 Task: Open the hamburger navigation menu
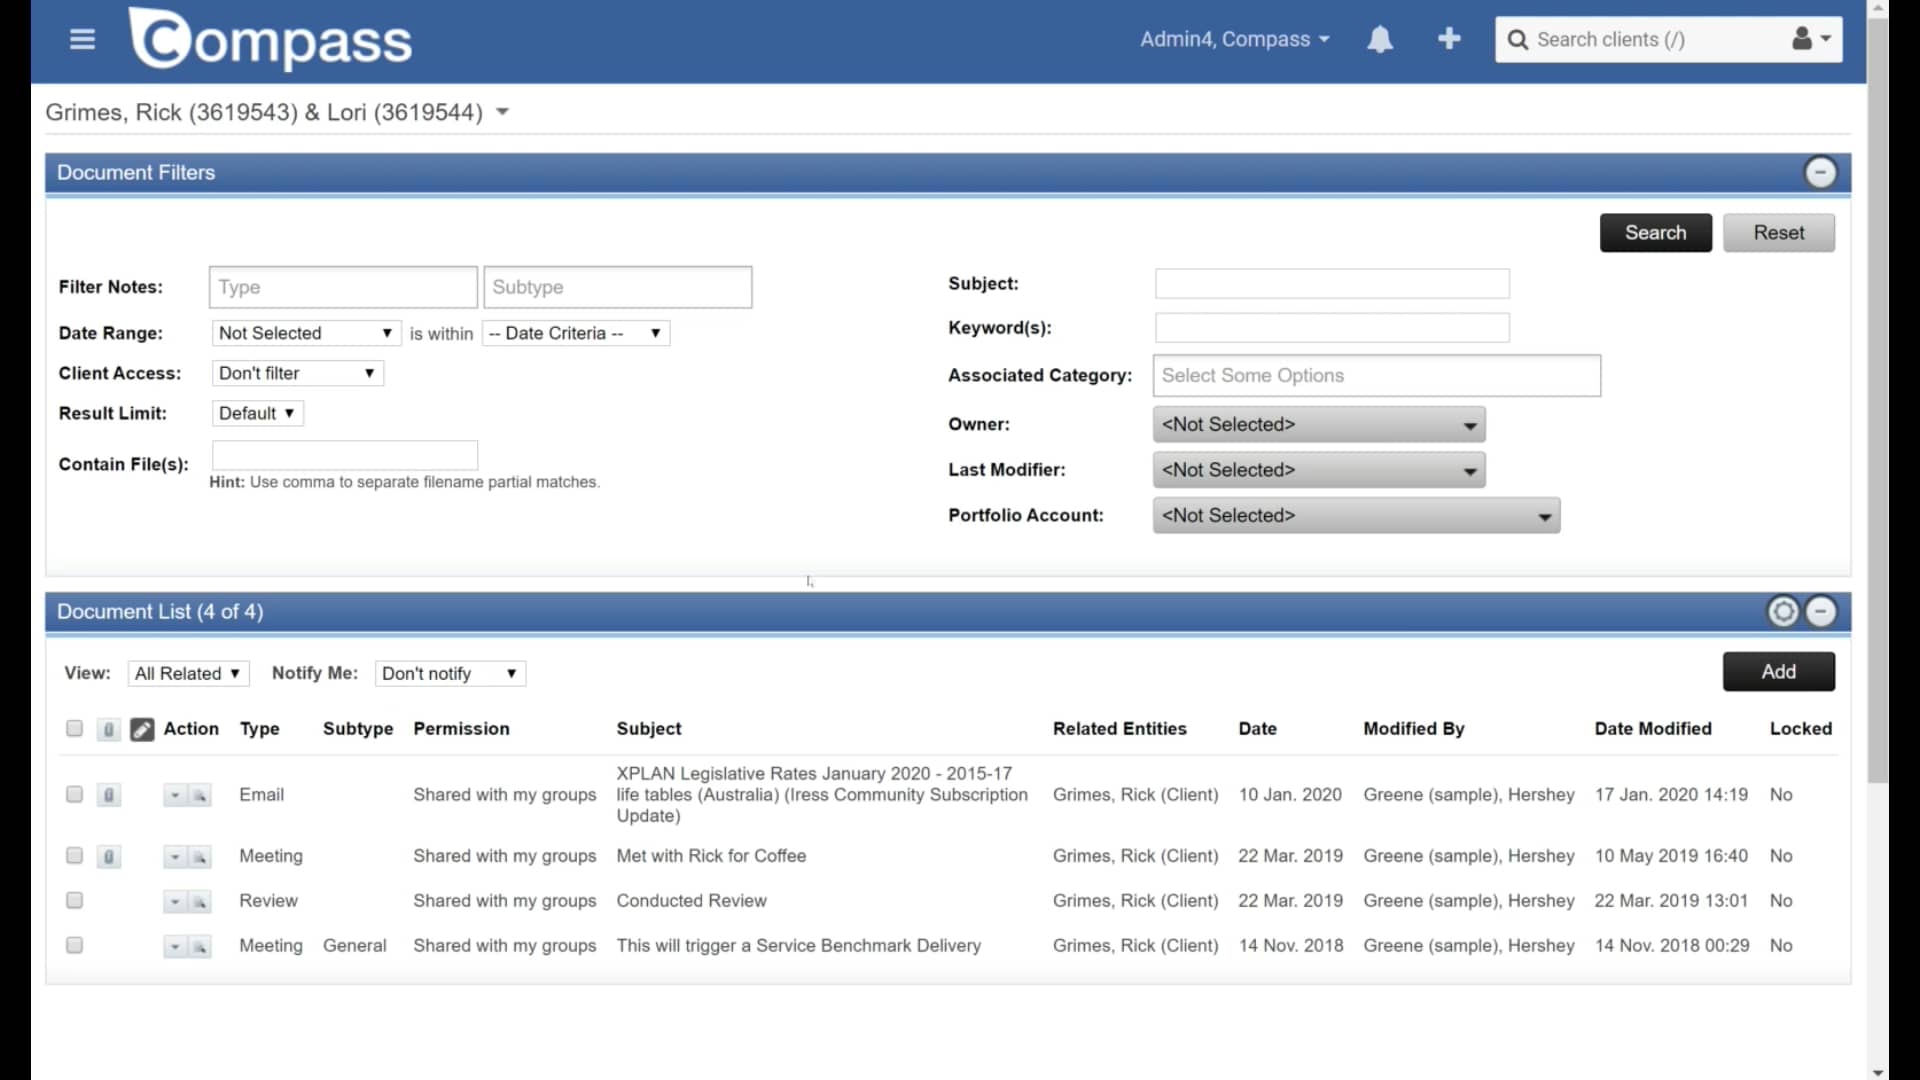point(81,39)
